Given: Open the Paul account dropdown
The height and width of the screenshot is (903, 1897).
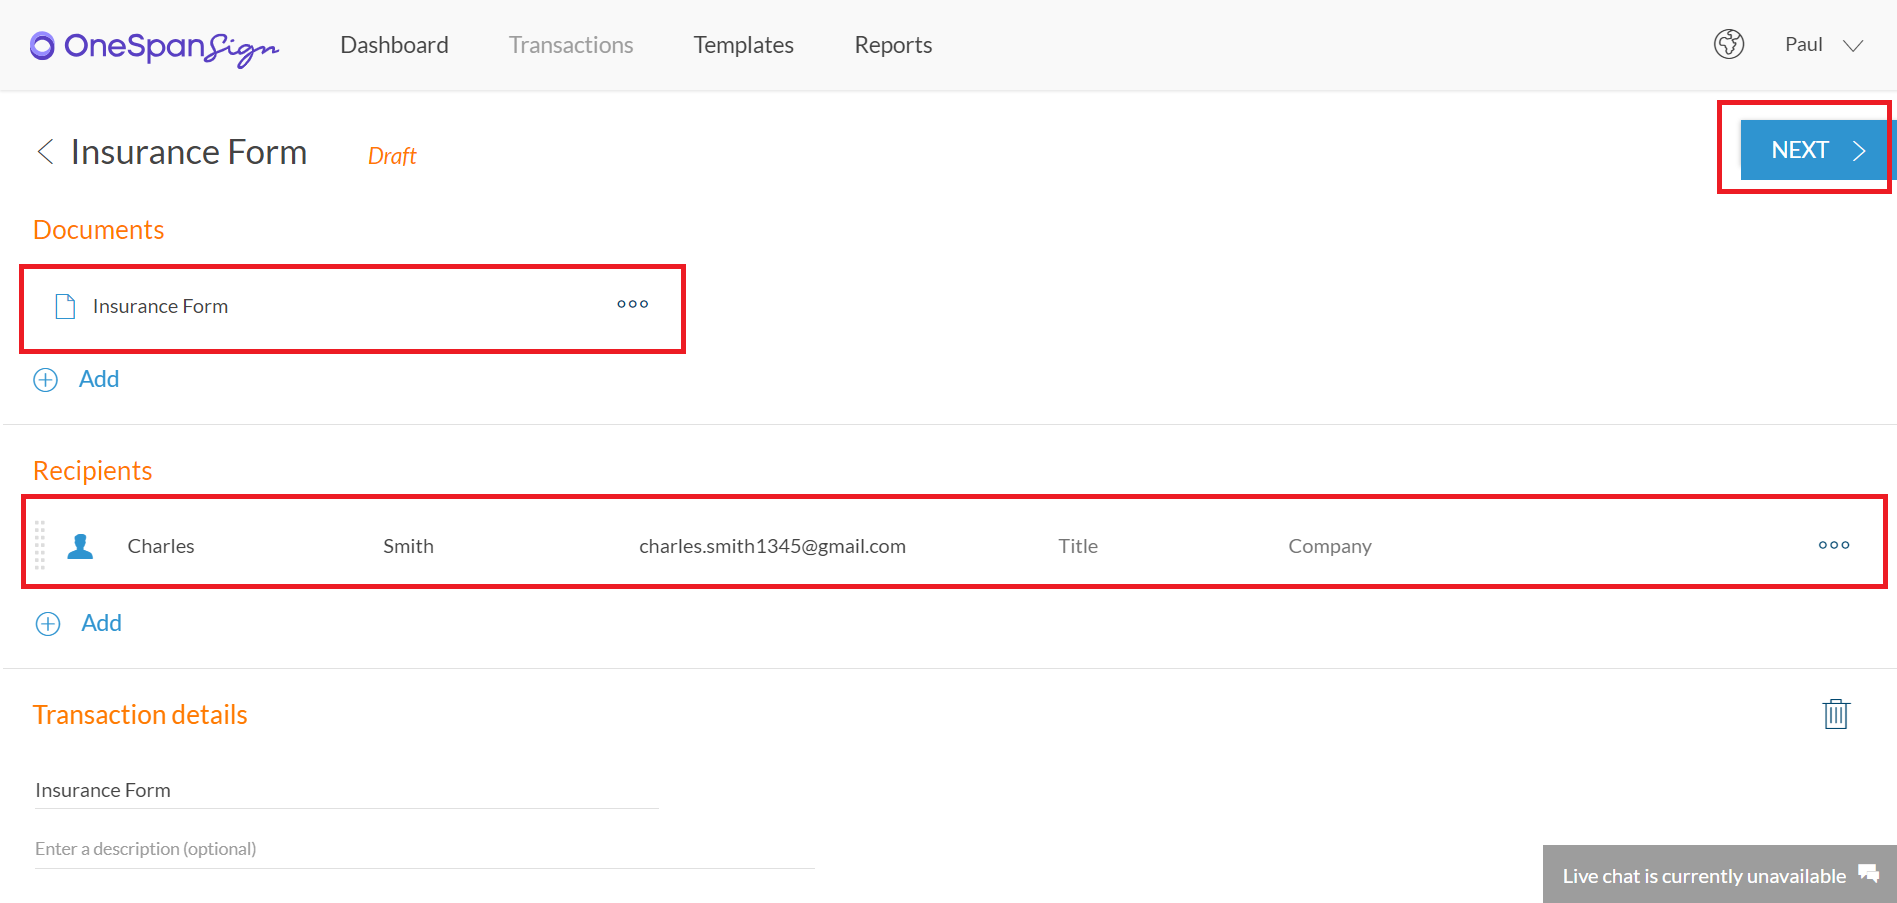Looking at the screenshot, I should click(1822, 44).
